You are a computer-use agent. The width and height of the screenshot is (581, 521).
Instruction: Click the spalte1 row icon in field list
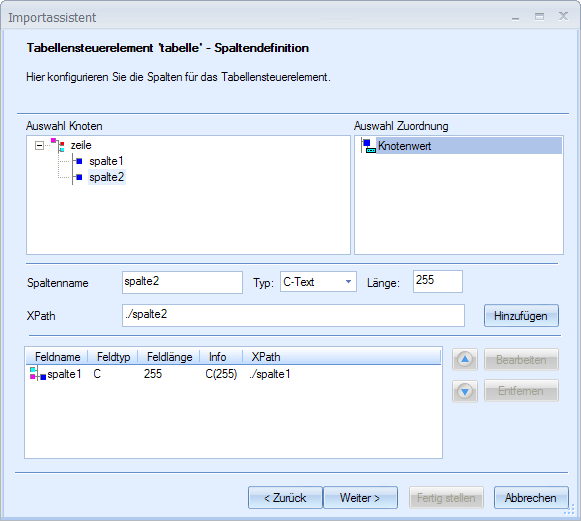pos(38,374)
